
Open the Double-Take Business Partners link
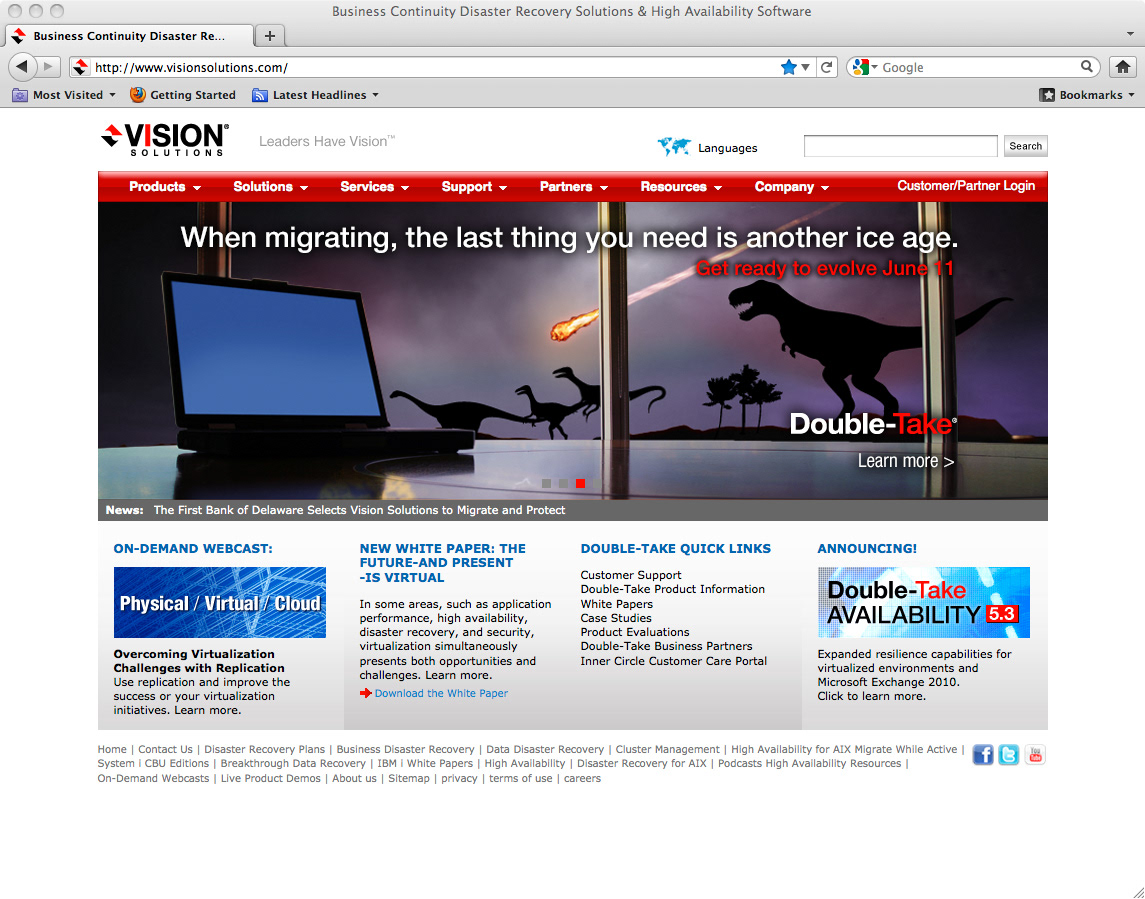[x=666, y=646]
